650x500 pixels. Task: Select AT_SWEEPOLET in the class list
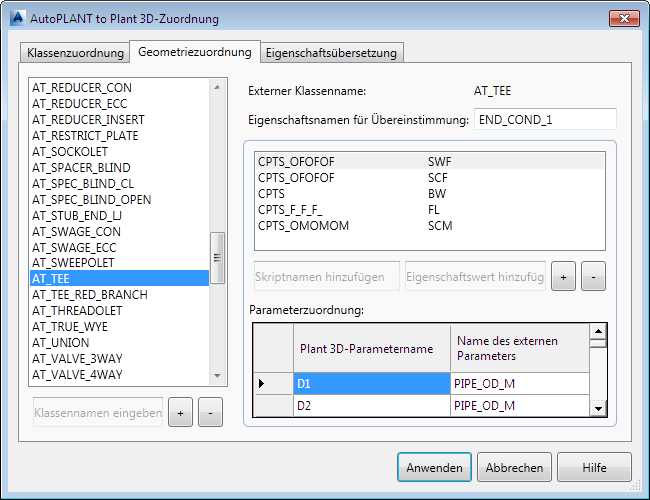pos(119,263)
